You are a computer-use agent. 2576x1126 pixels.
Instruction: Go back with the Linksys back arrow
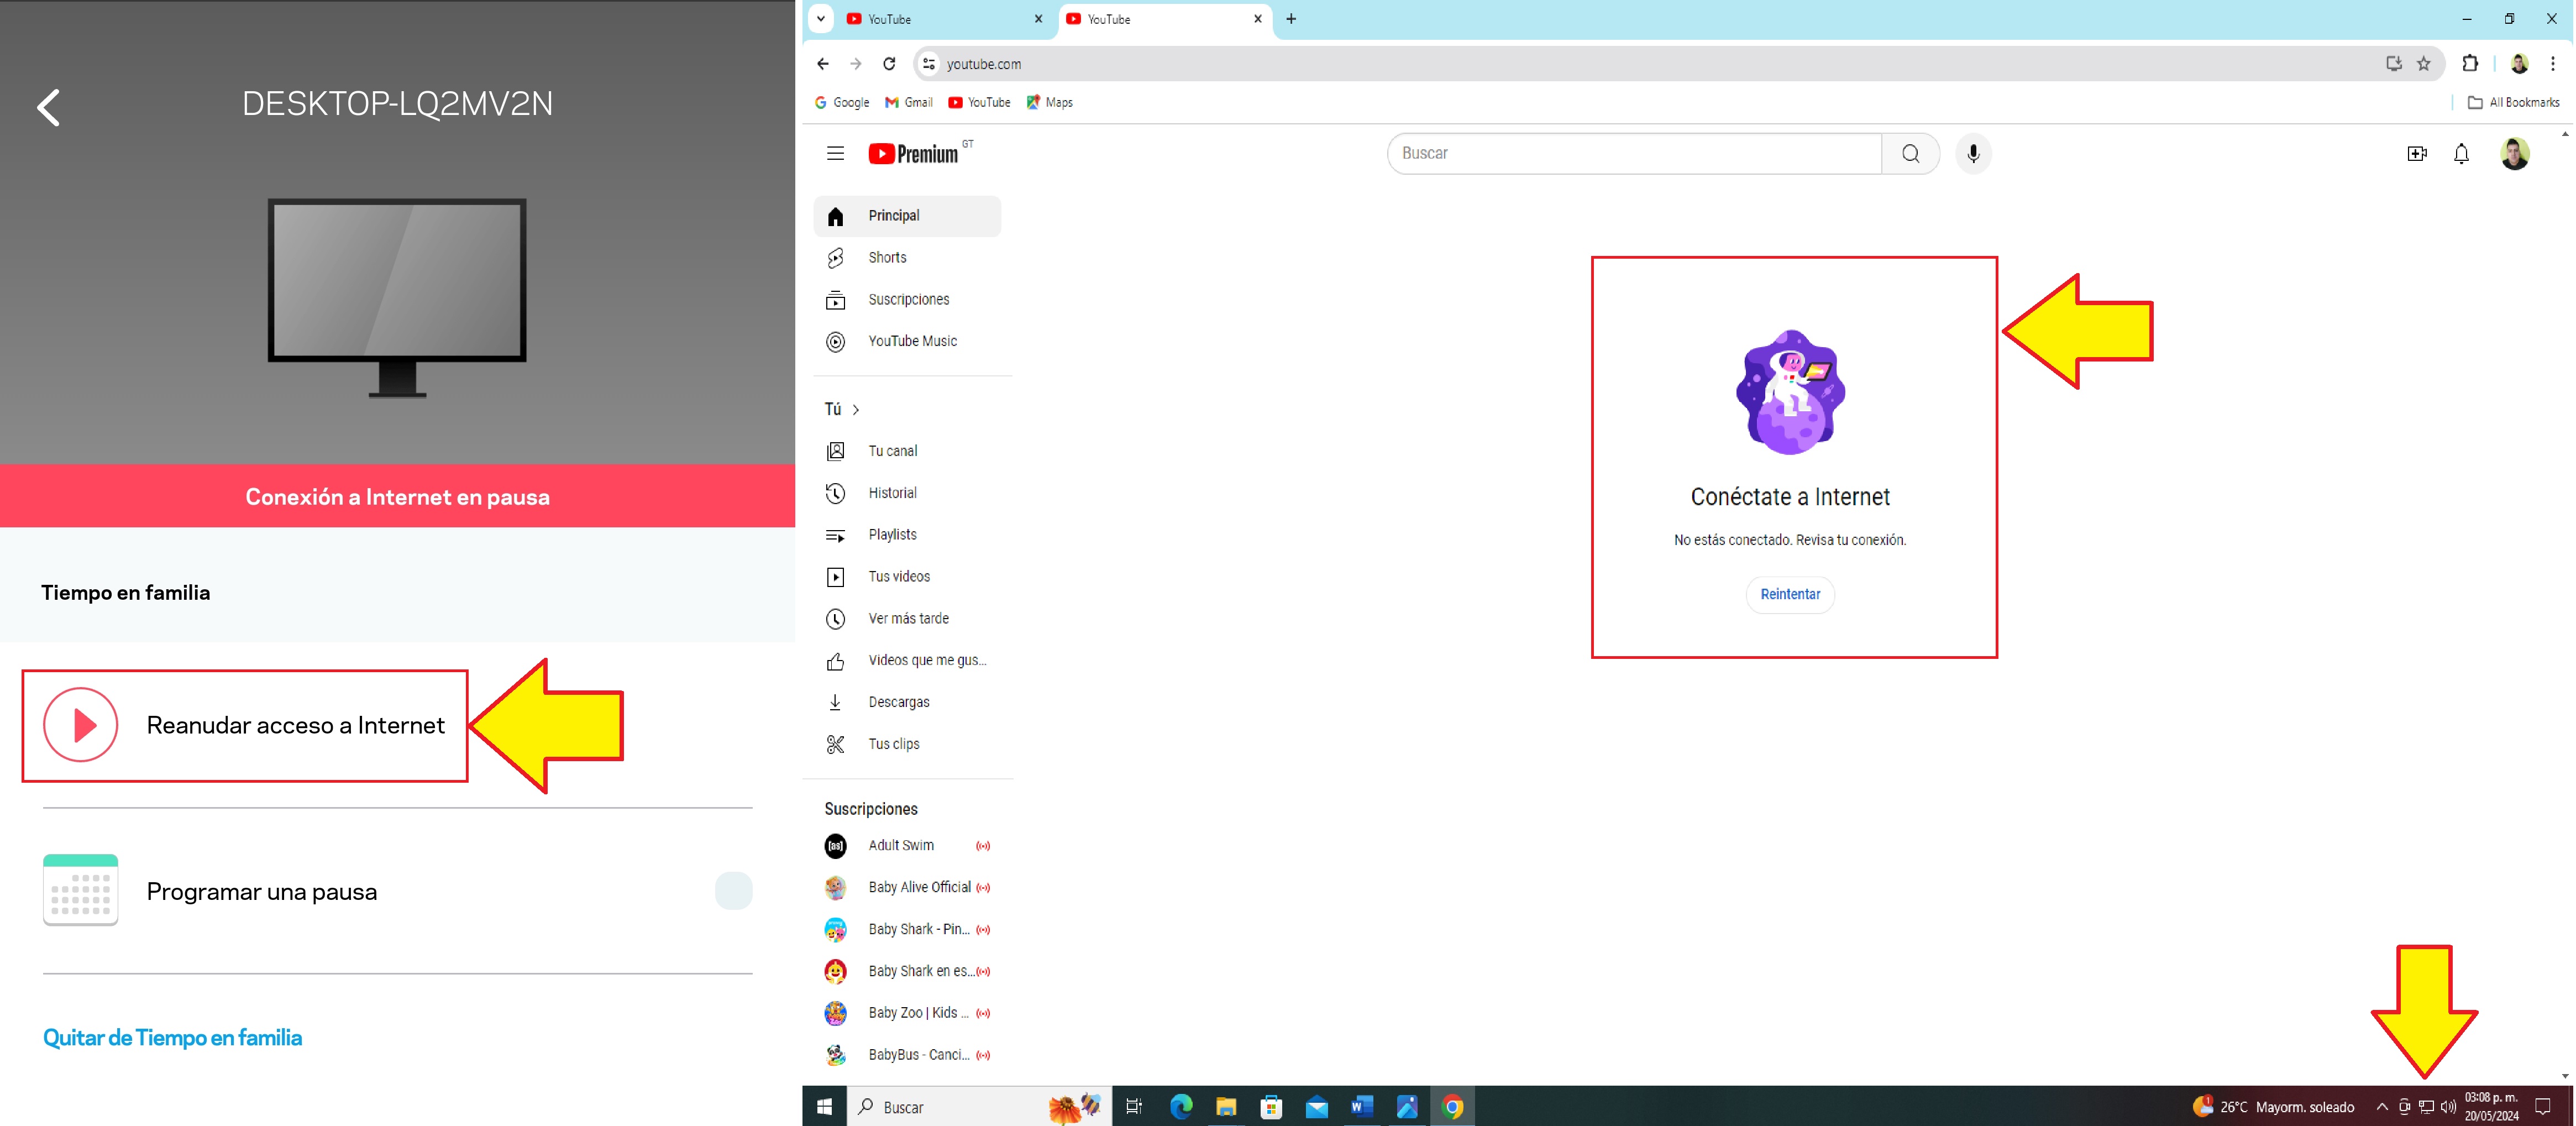tap(49, 106)
